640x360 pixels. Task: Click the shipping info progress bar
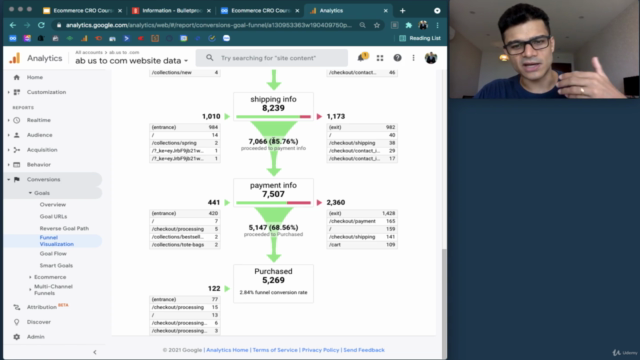coord(273,117)
